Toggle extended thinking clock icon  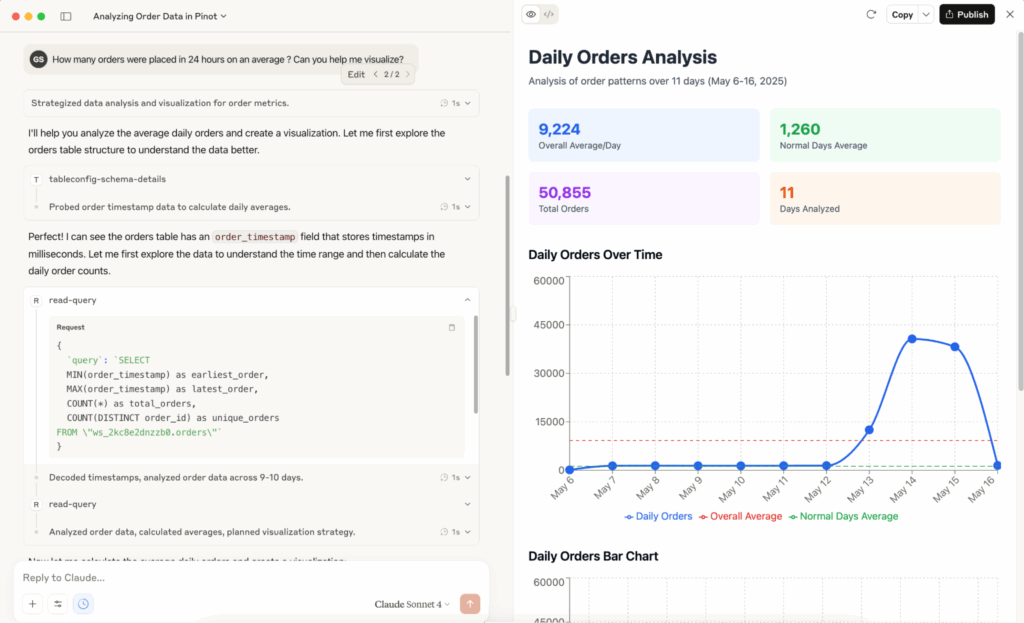point(83,604)
